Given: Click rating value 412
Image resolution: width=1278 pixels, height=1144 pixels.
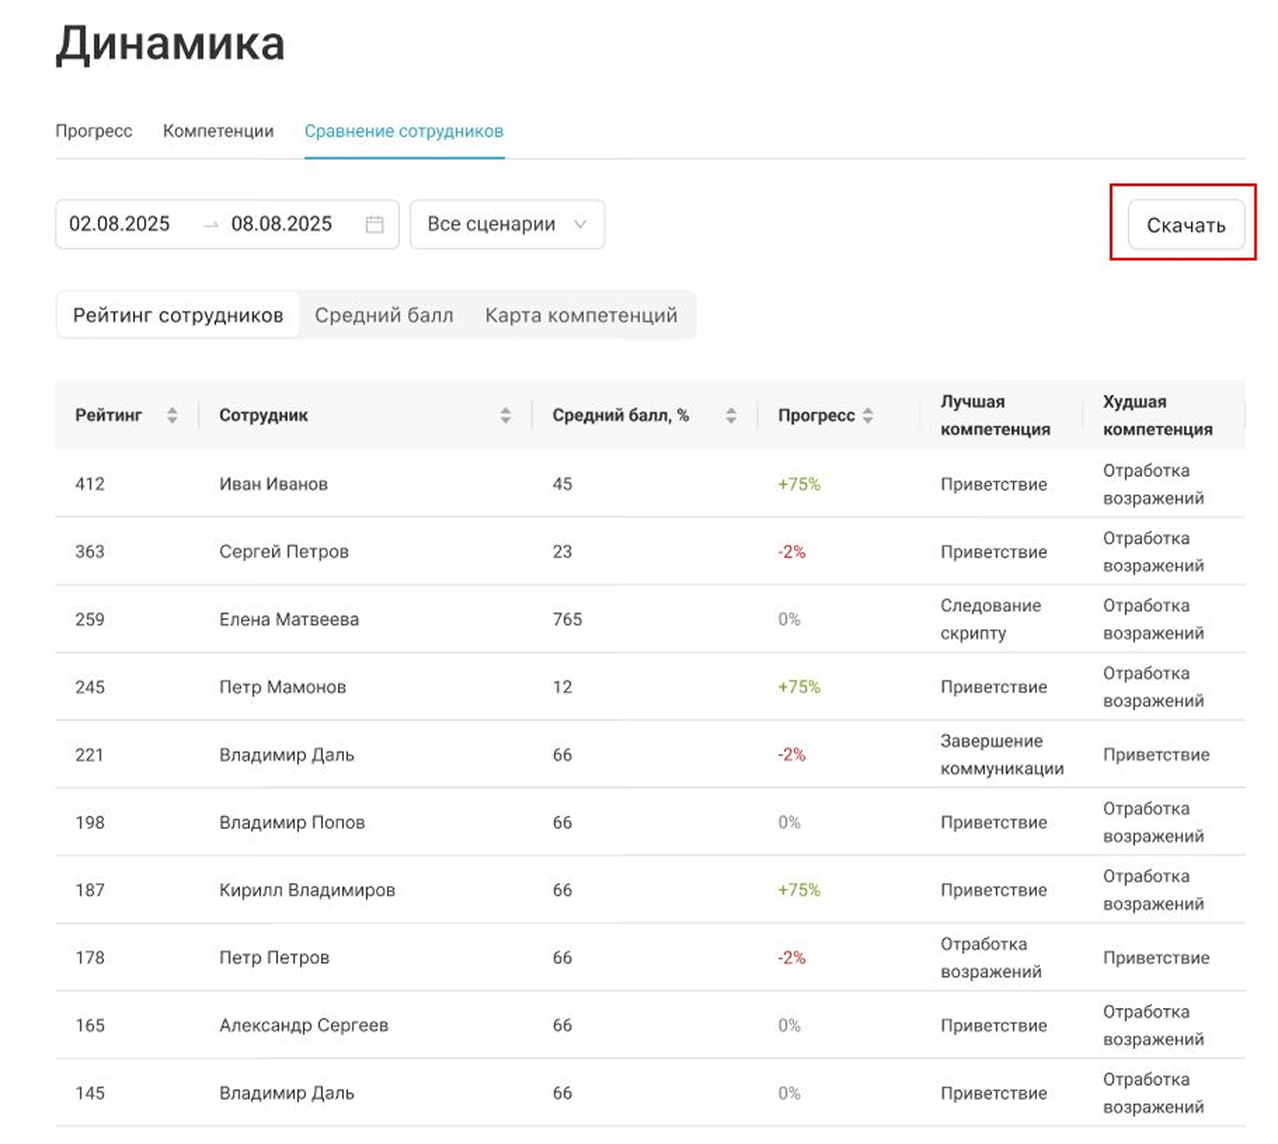Looking at the screenshot, I should (90, 484).
